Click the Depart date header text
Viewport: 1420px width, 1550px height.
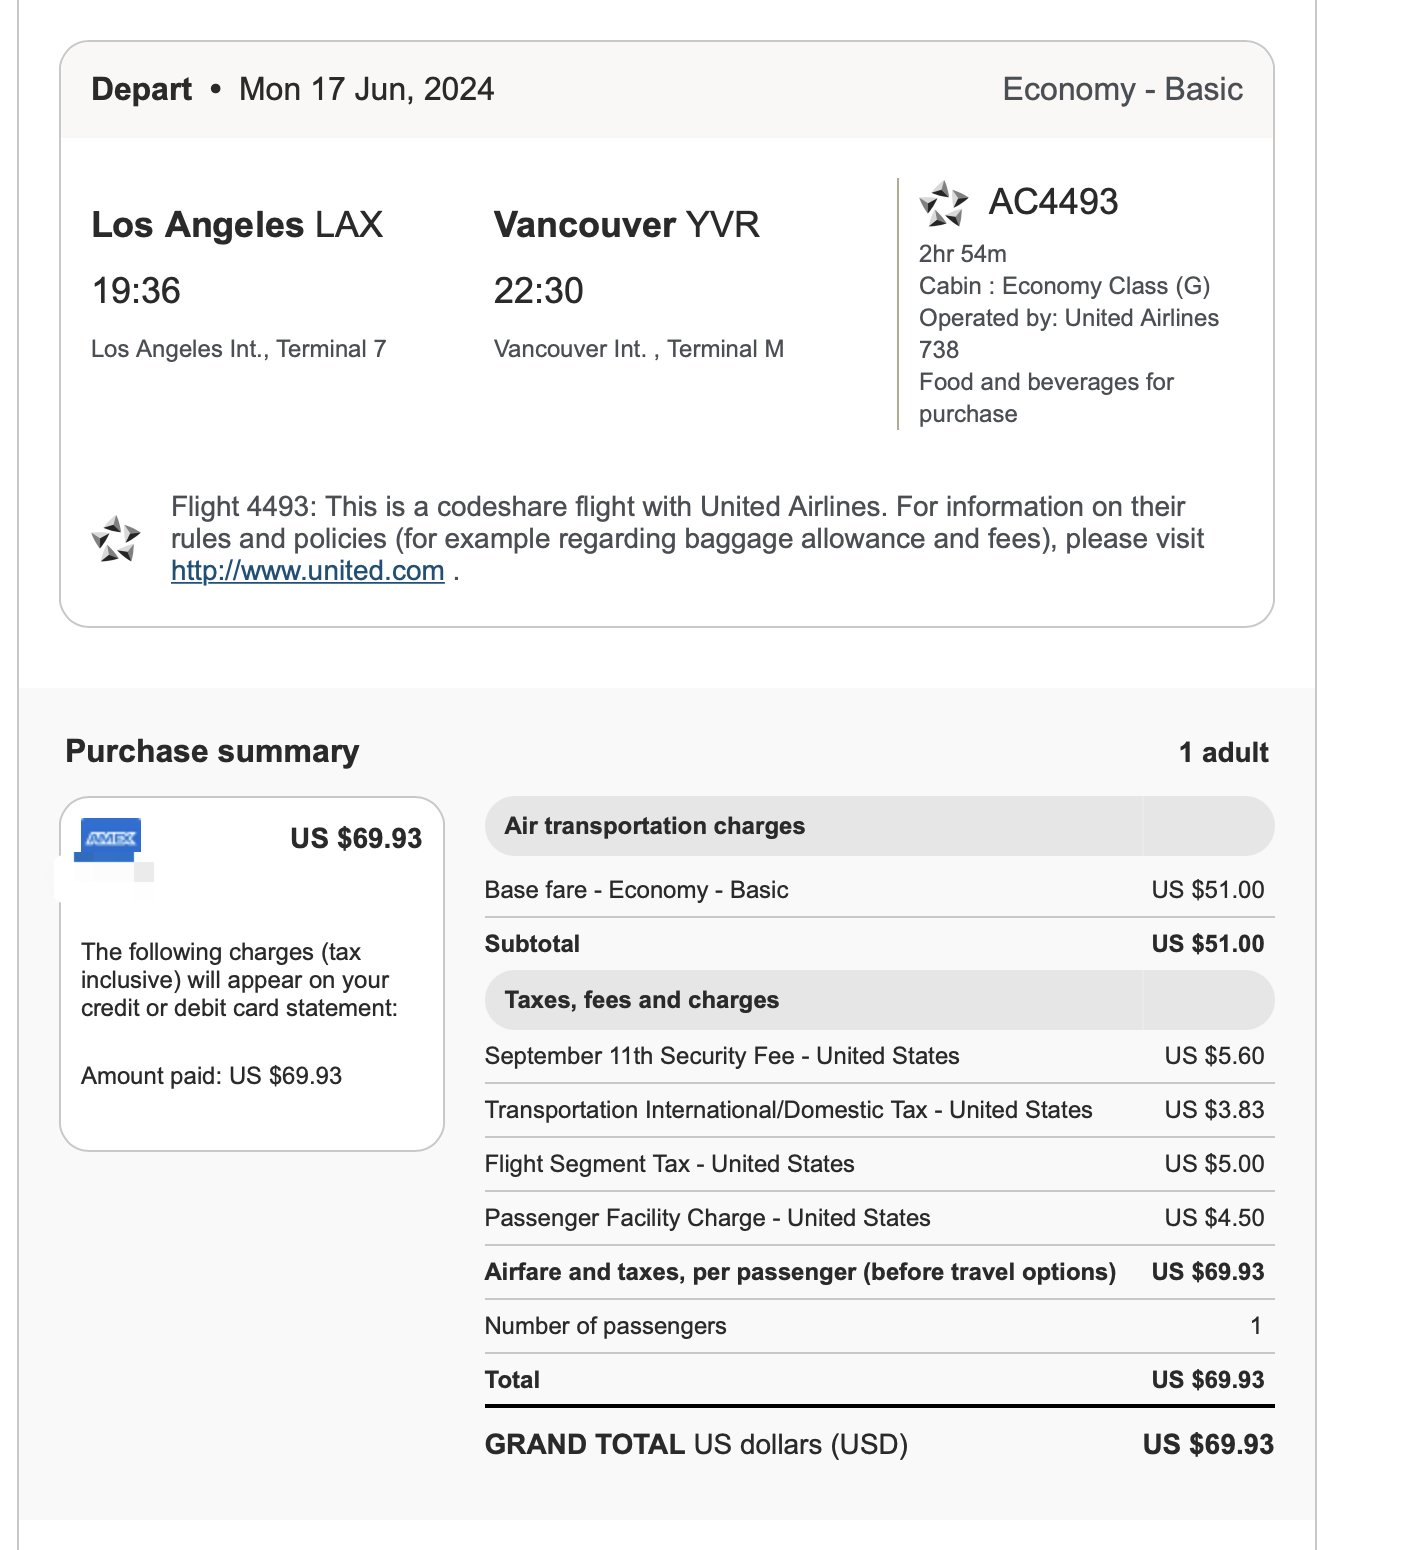click(292, 89)
